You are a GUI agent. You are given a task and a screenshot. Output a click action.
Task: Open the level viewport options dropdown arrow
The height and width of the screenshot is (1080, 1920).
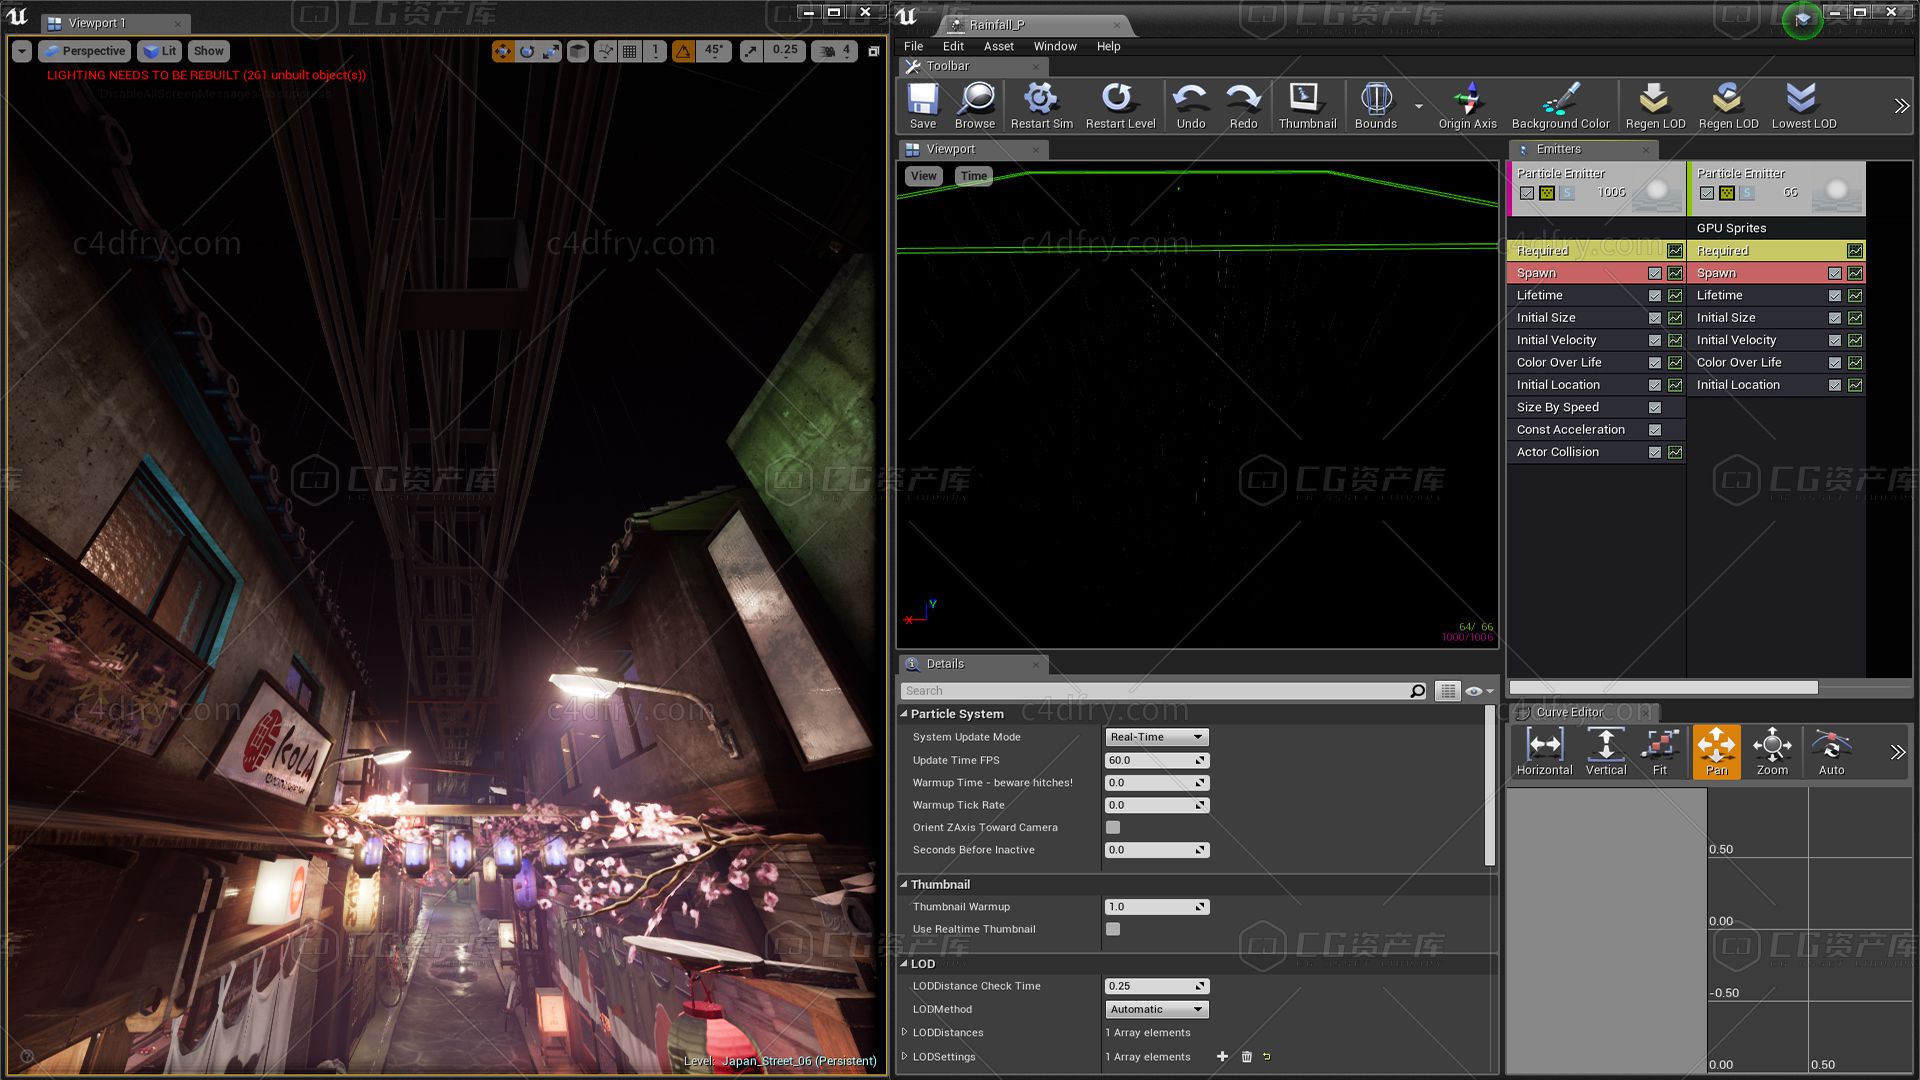pos(21,51)
